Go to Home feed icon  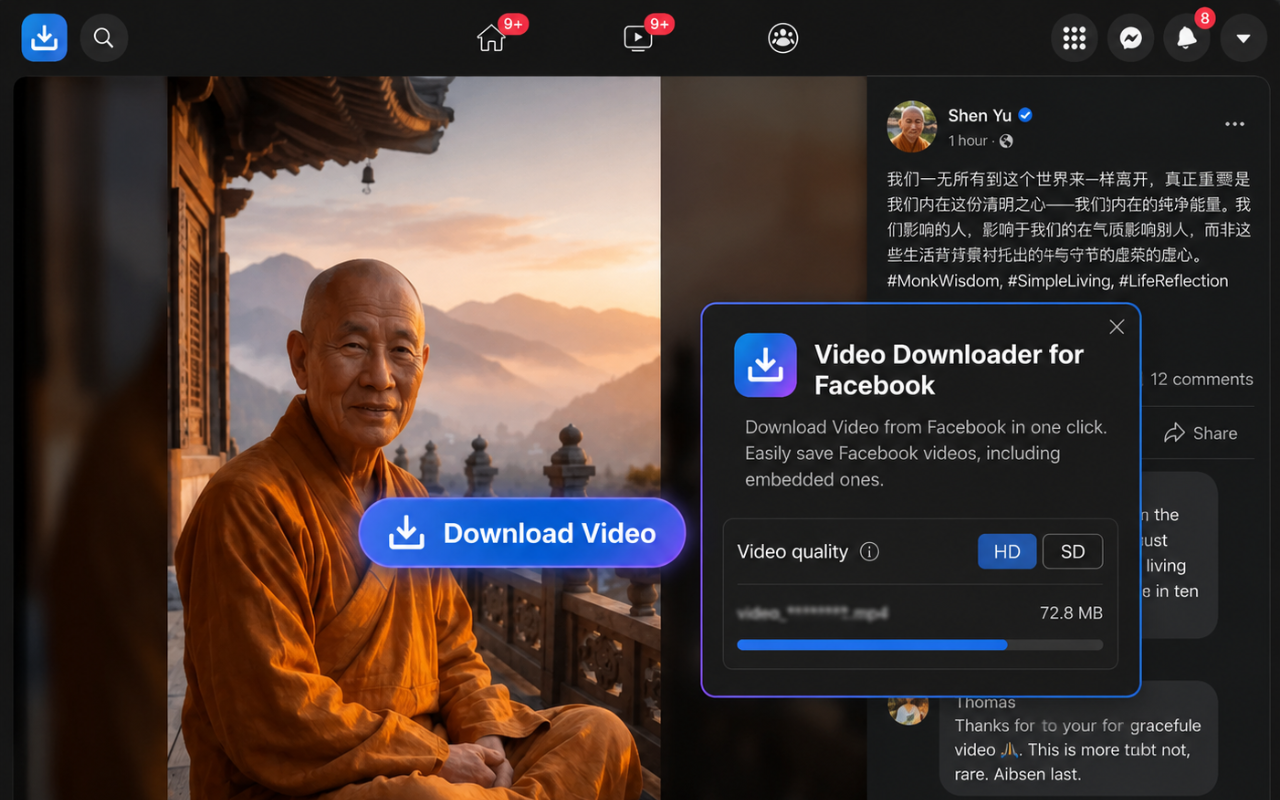491,38
